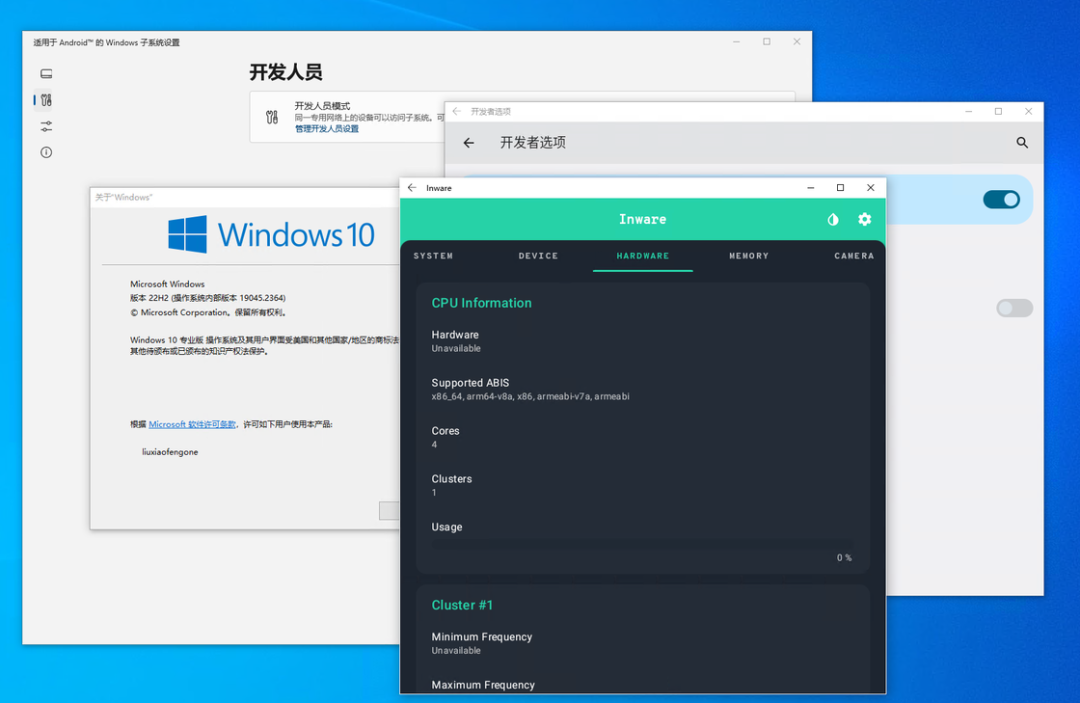Select the HARDWARE tab
1080x703 pixels.
[643, 255]
